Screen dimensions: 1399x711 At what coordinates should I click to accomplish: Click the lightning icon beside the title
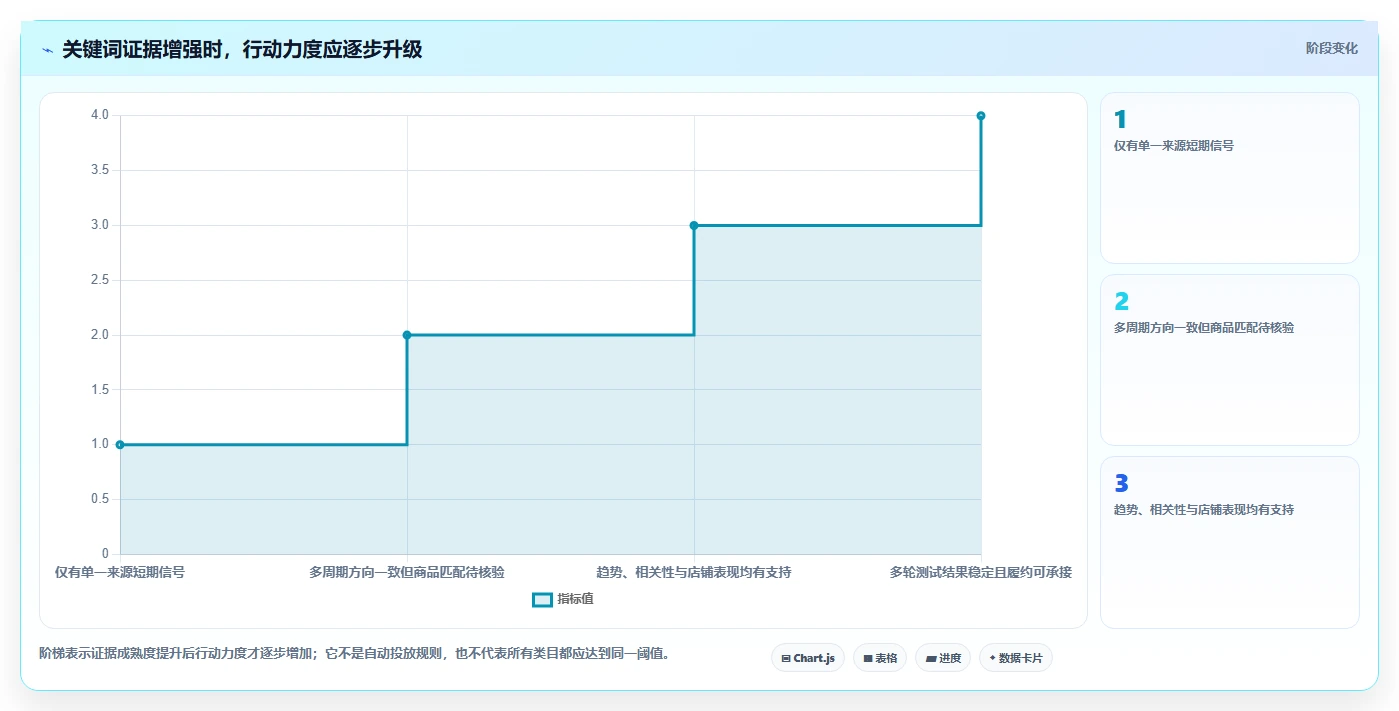(47, 50)
